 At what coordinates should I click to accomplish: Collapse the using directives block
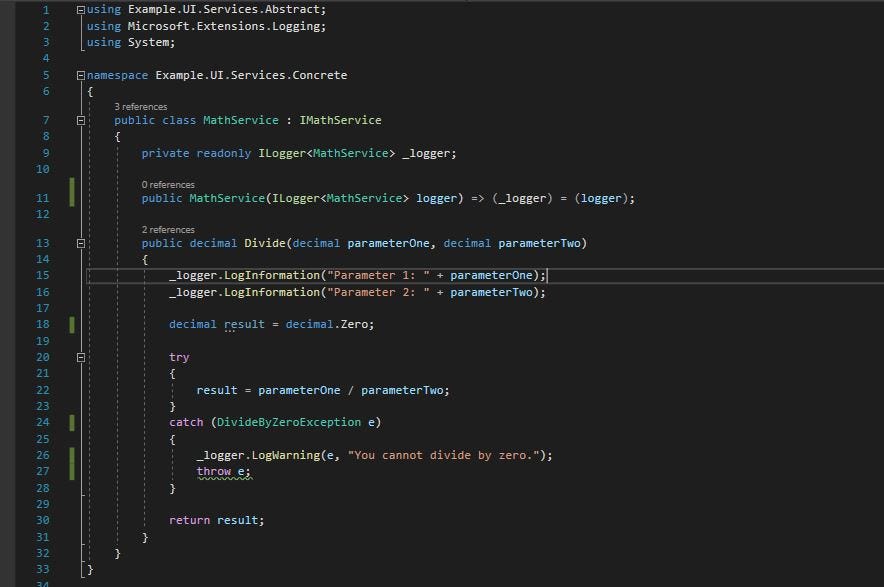coord(80,9)
